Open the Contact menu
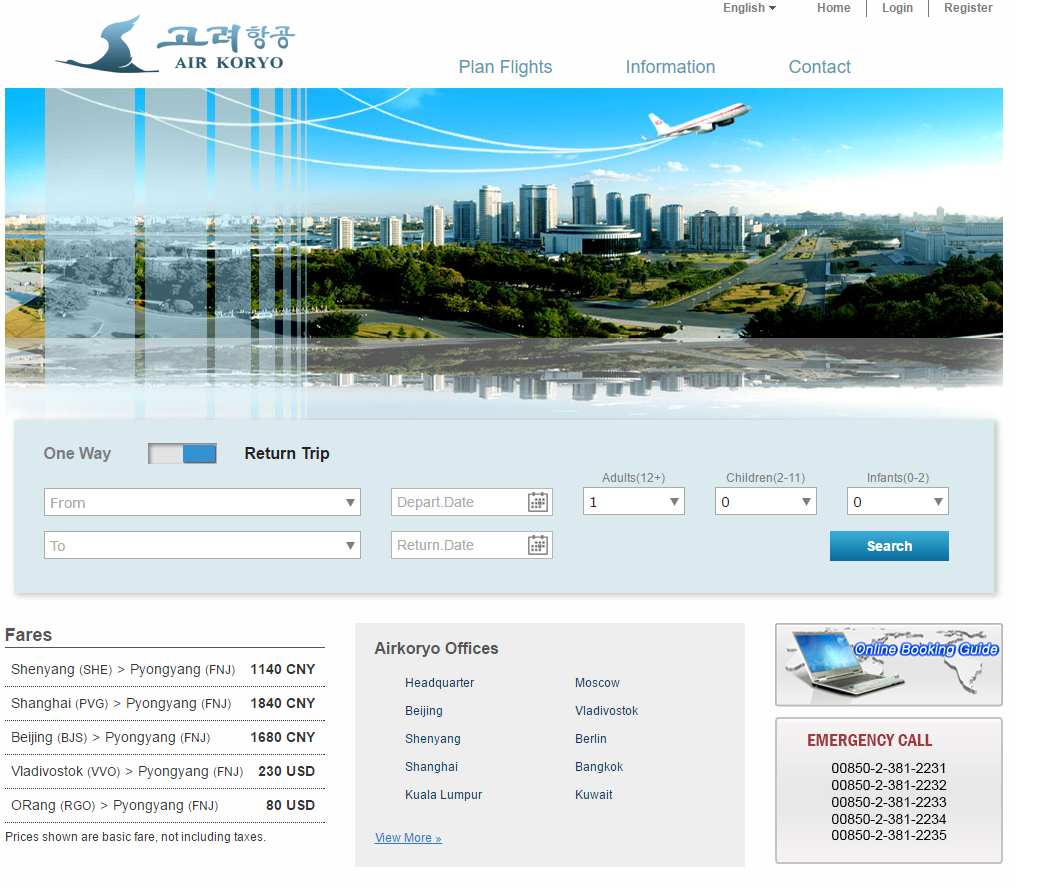Viewport: 1049px width, 894px height. [x=820, y=67]
